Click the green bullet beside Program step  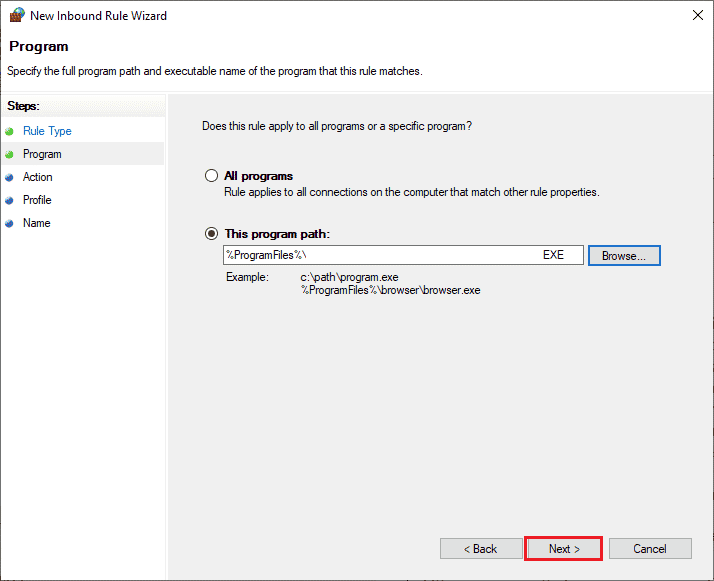point(11,154)
